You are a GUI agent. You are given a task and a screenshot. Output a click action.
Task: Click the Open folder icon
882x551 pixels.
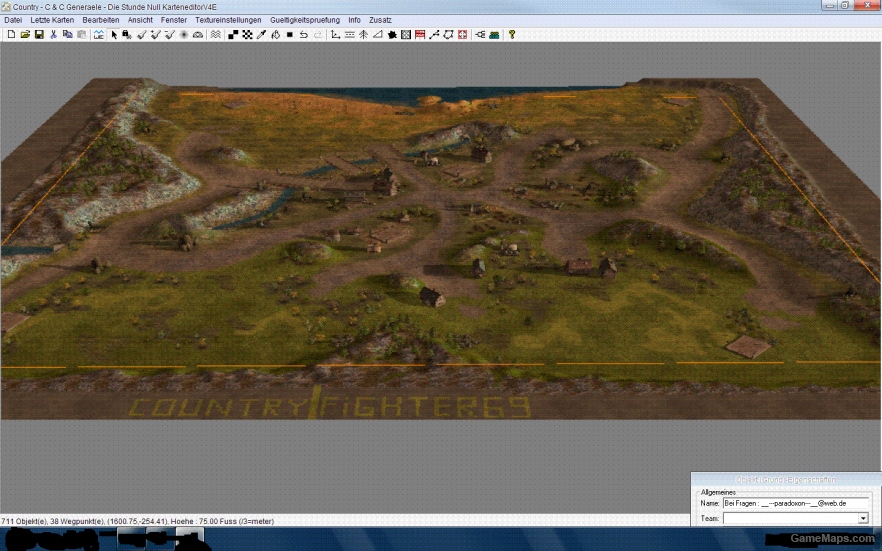pyautogui.click(x=25, y=35)
